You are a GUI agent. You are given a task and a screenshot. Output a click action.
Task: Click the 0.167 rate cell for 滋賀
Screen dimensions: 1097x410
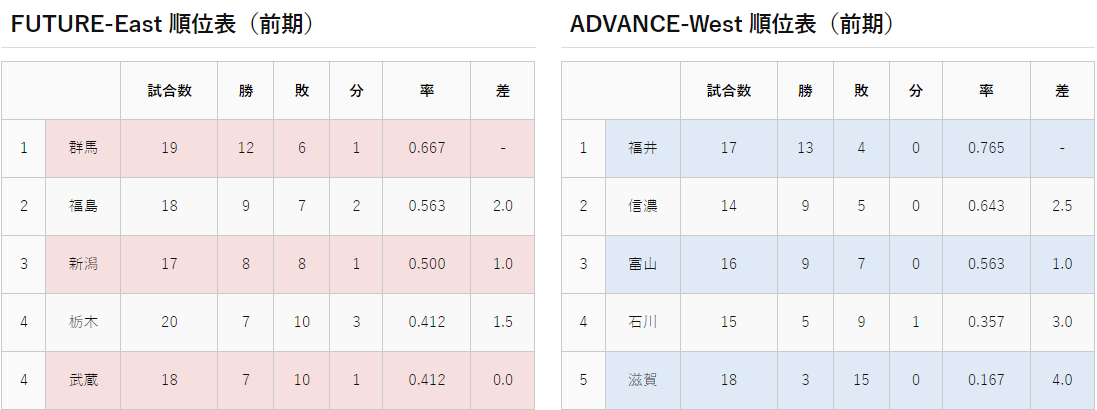click(986, 380)
